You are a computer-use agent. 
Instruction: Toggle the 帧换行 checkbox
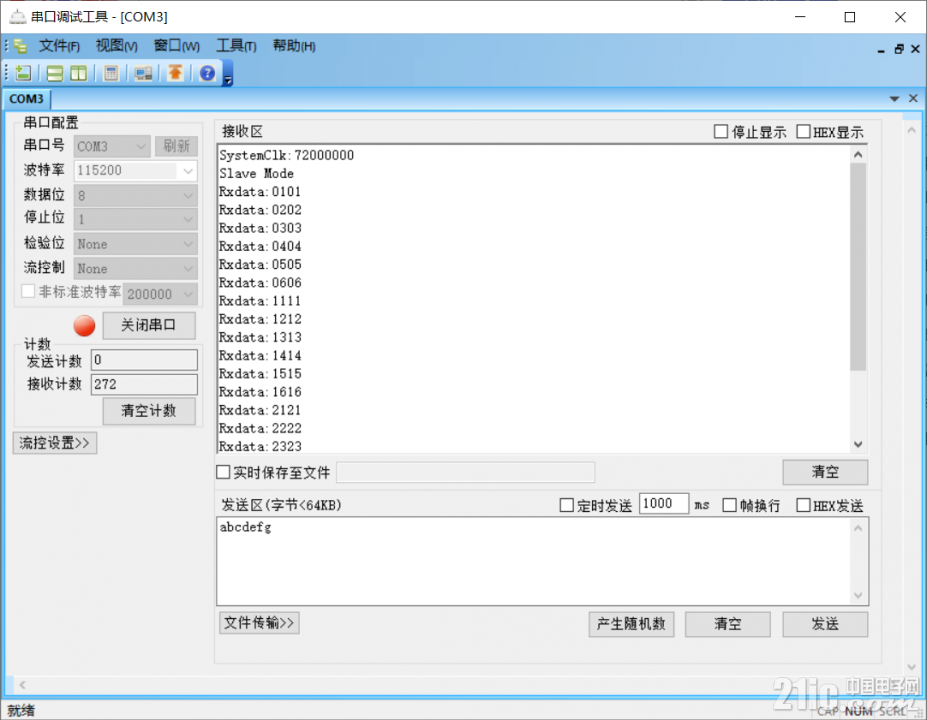point(730,505)
